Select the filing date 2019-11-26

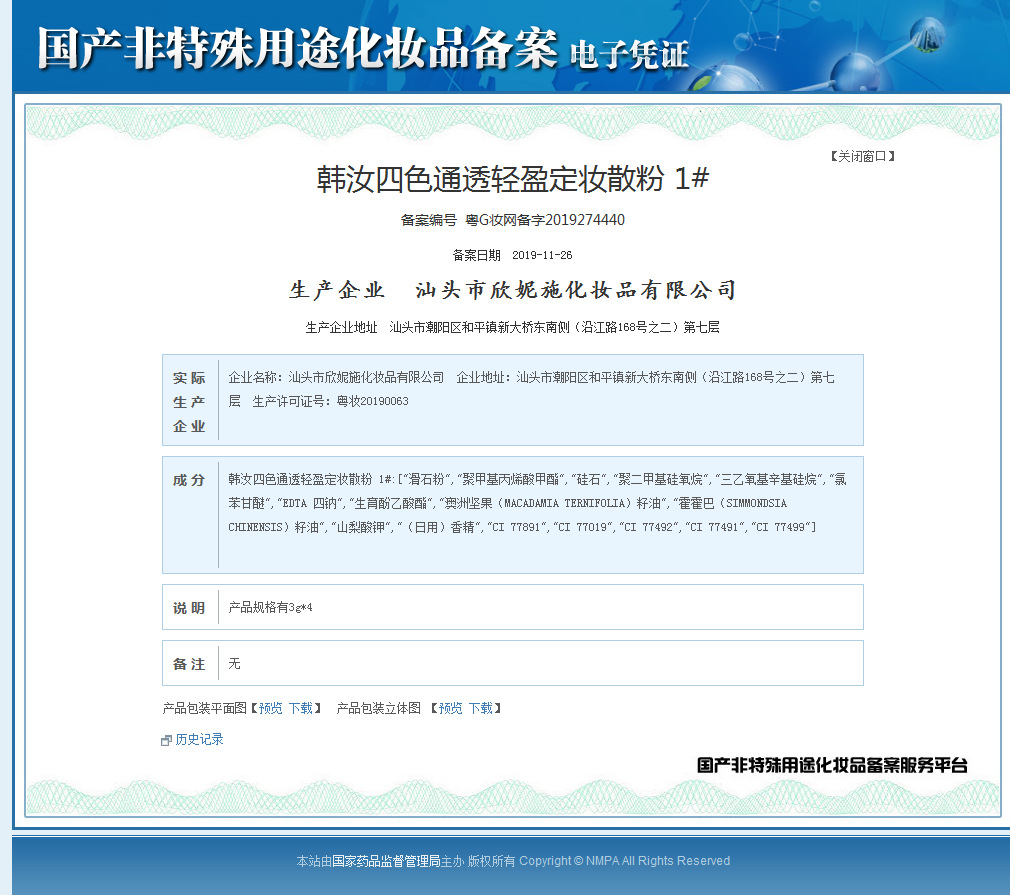coord(542,255)
